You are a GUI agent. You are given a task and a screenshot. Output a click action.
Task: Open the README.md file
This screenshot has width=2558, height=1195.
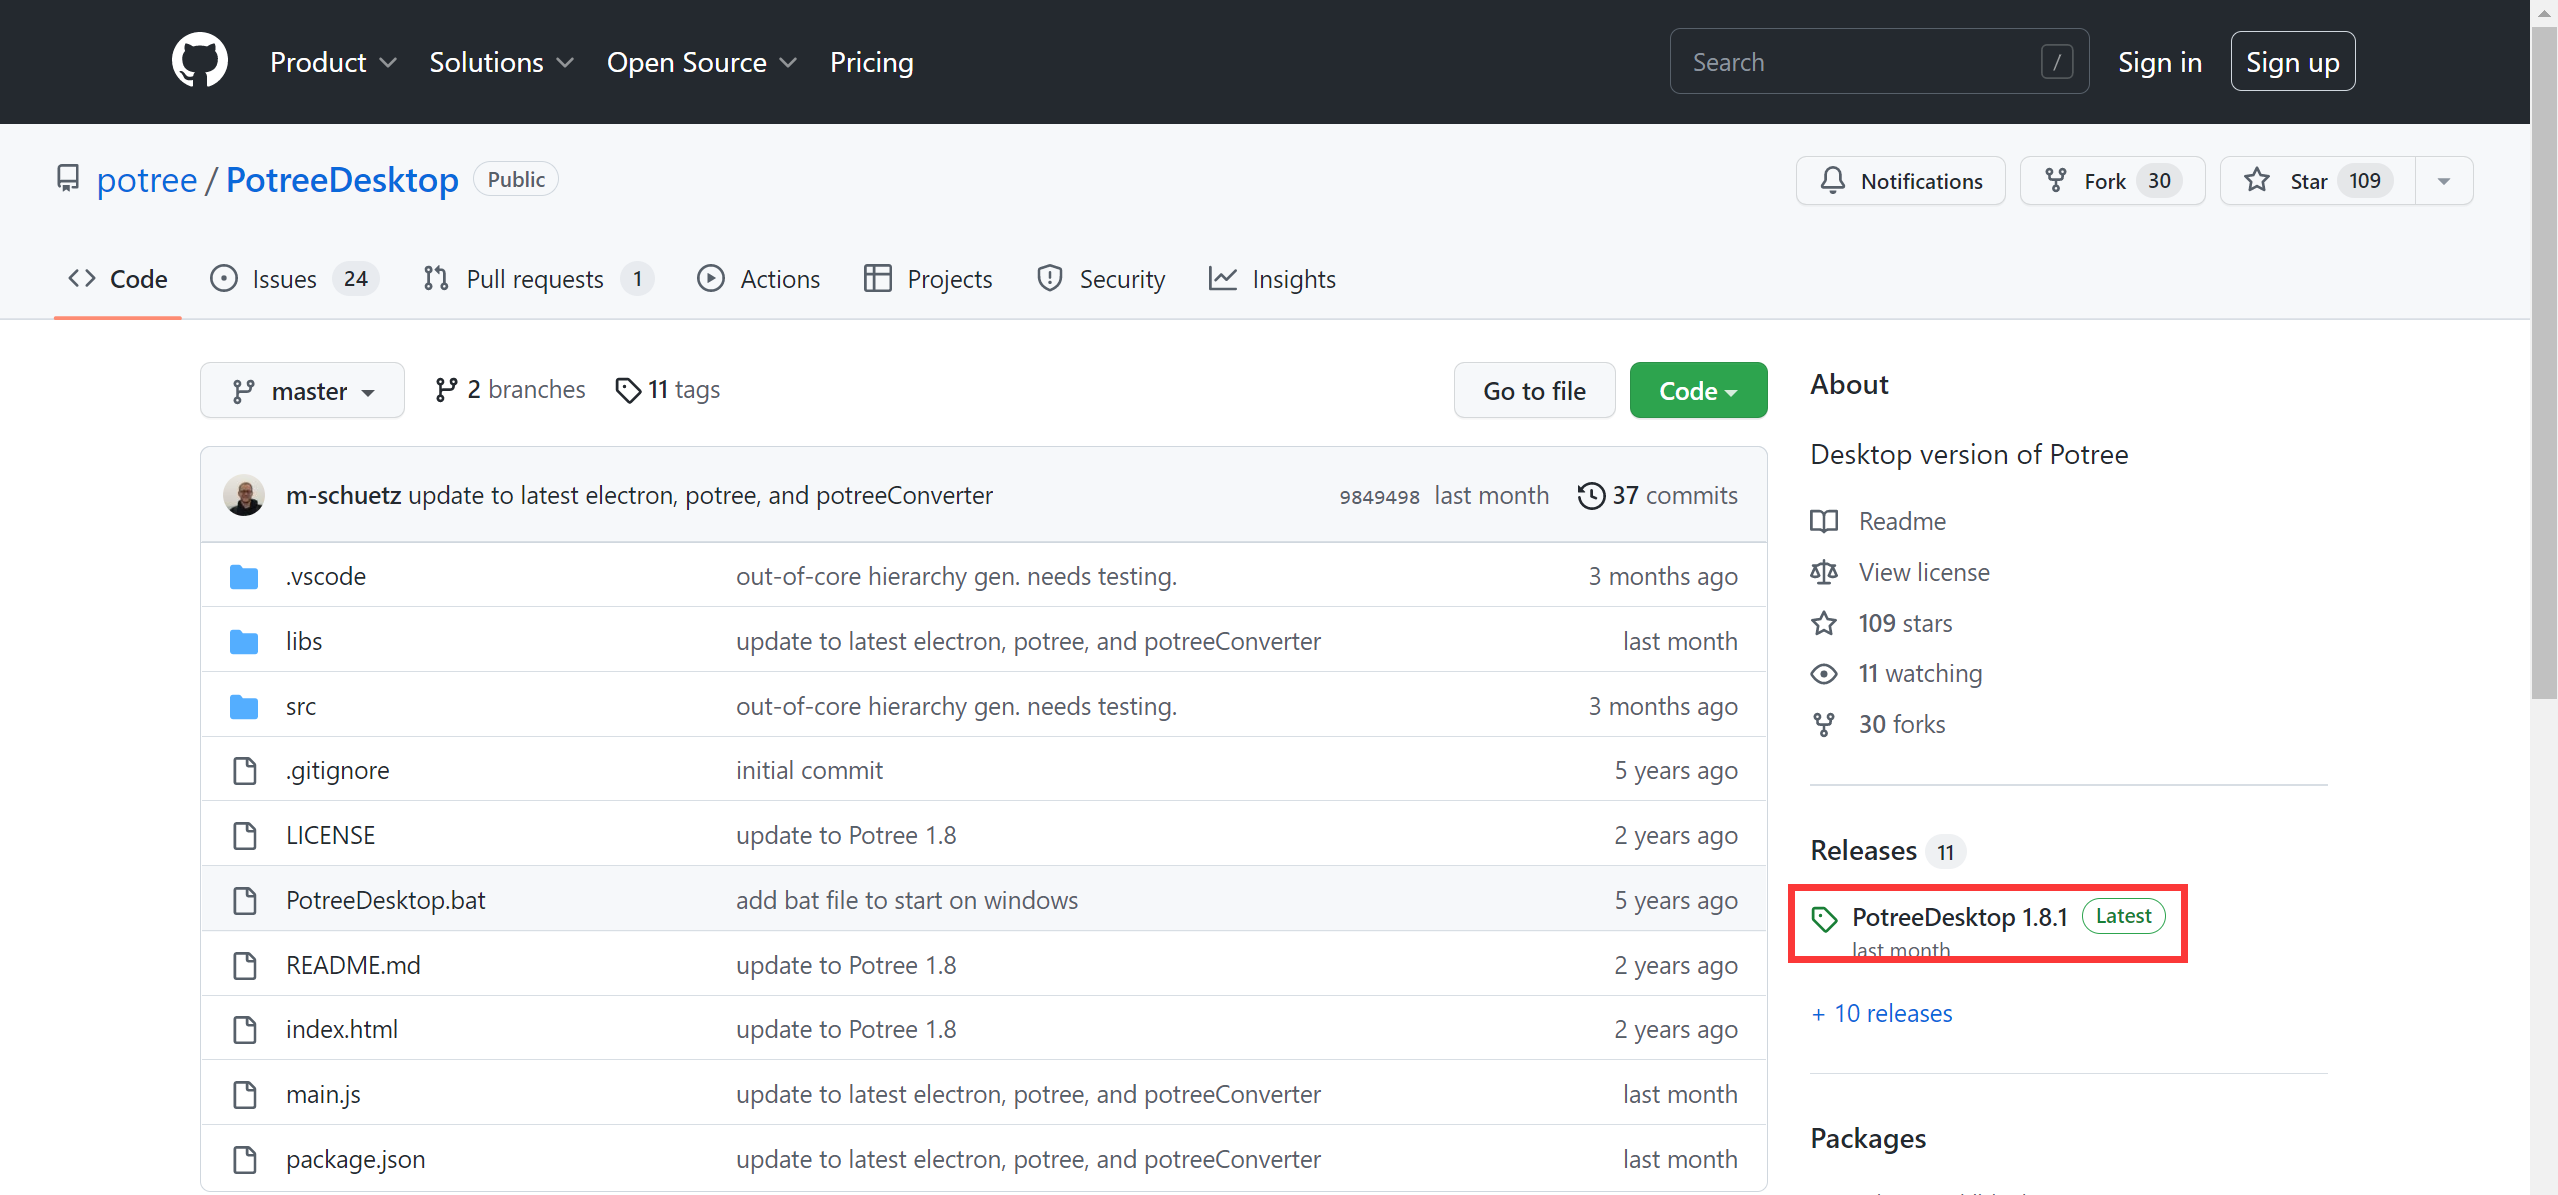[x=353, y=966]
